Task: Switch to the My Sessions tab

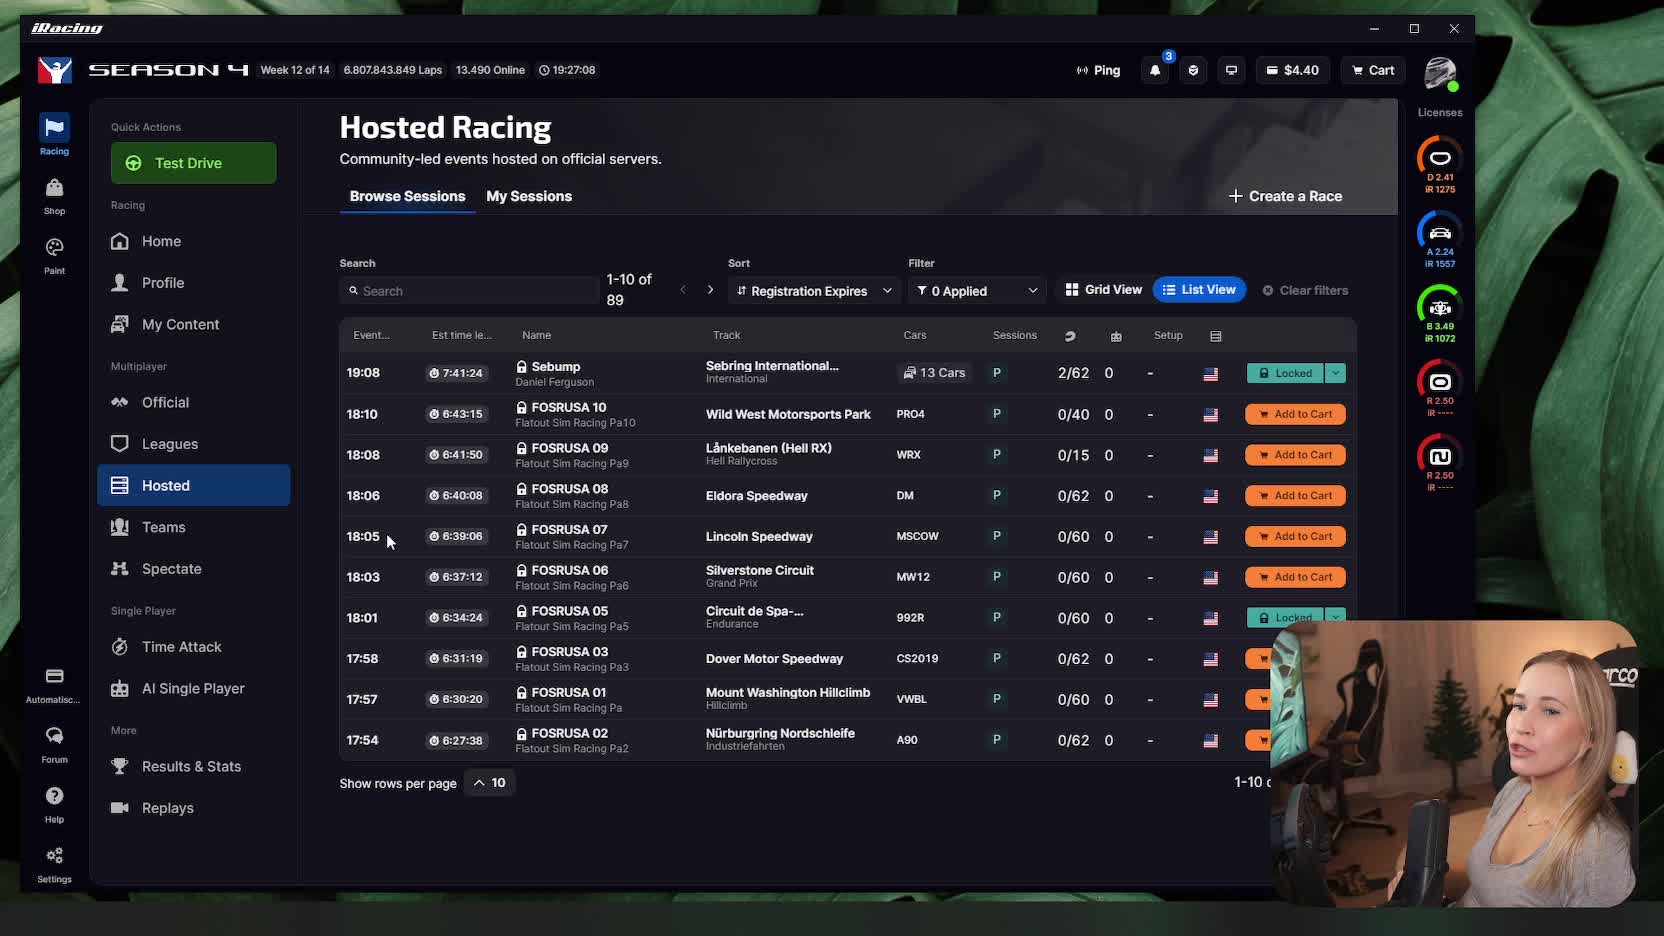Action: click(x=529, y=196)
